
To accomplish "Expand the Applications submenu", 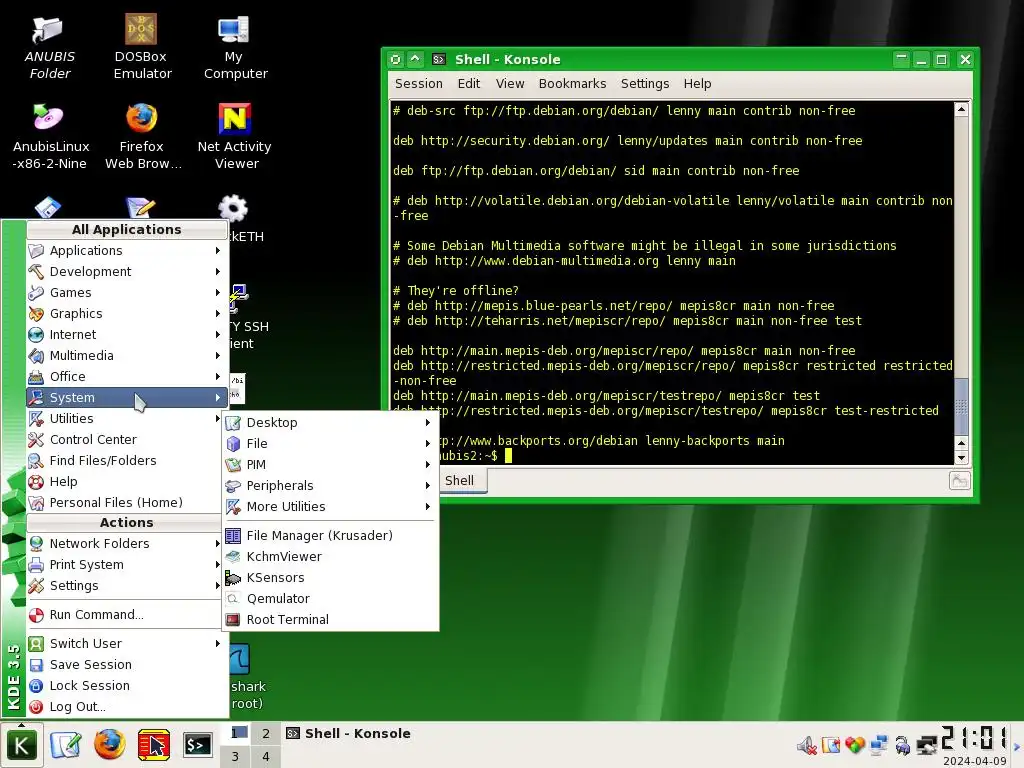I will point(126,250).
